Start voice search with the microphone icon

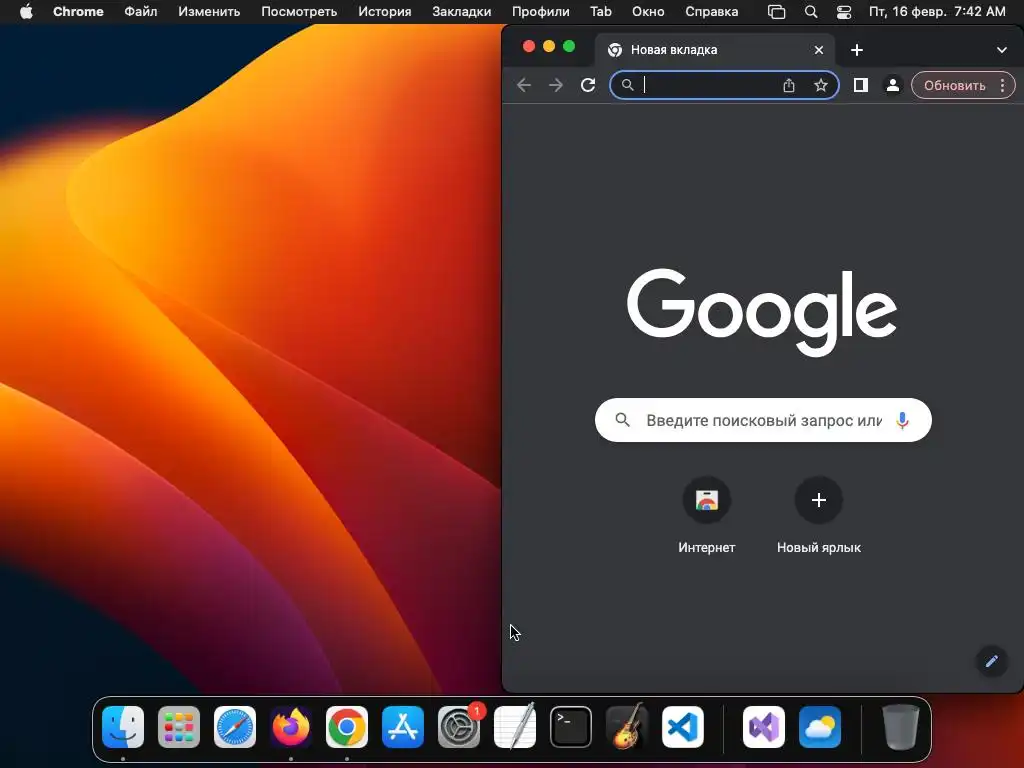pyautogui.click(x=903, y=420)
